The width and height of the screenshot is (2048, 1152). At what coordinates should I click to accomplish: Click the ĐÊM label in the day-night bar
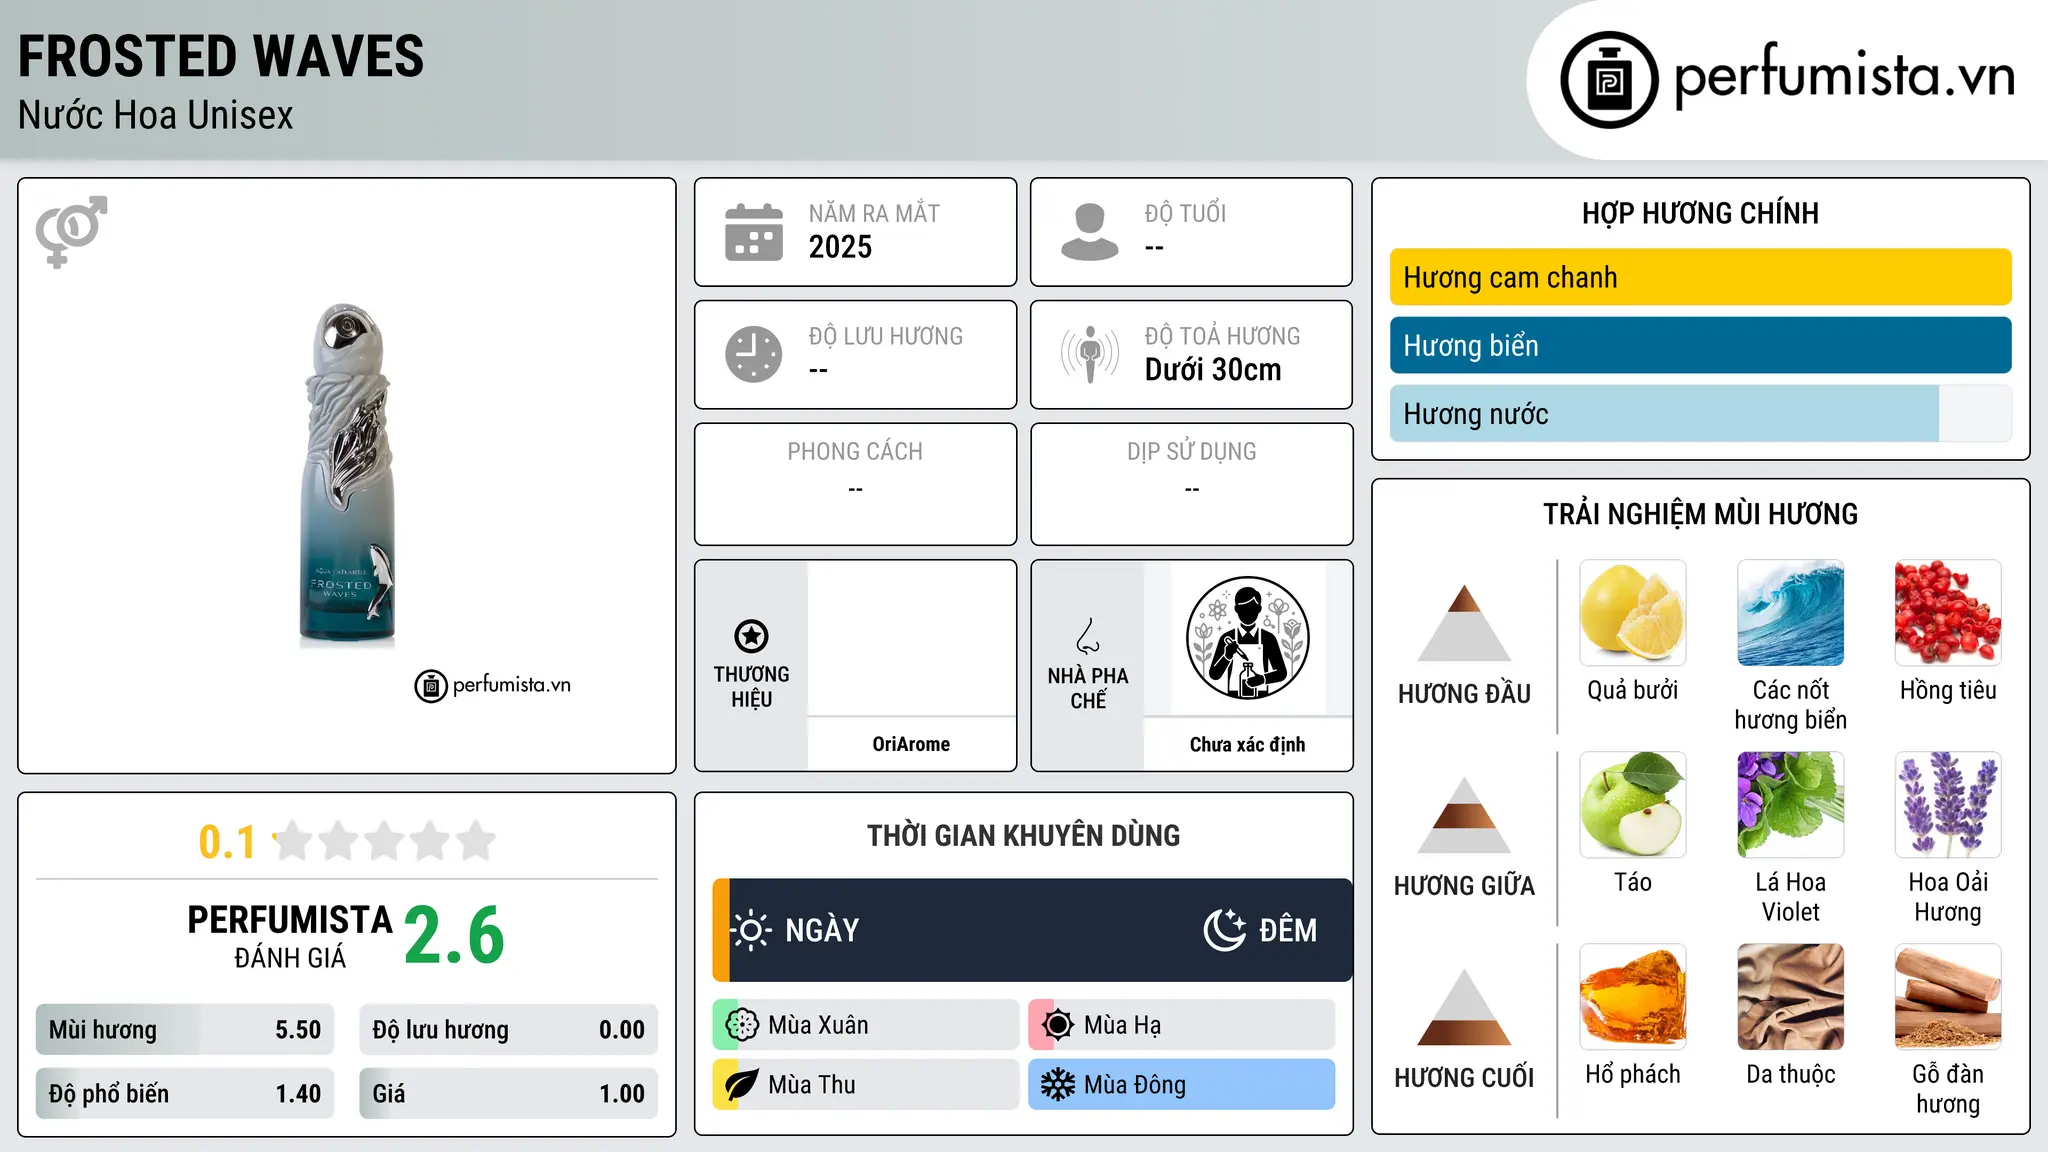(x=1288, y=930)
